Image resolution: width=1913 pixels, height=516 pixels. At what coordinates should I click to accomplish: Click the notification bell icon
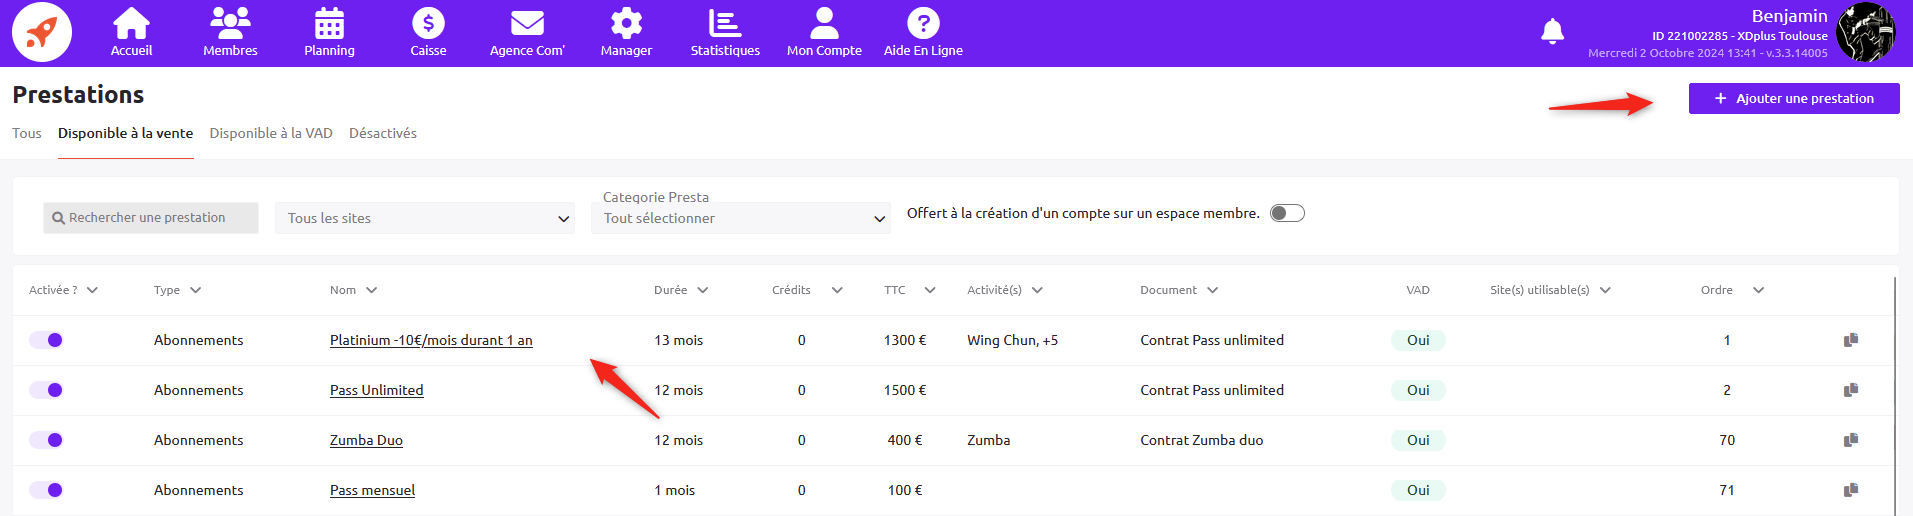coord(1552,32)
